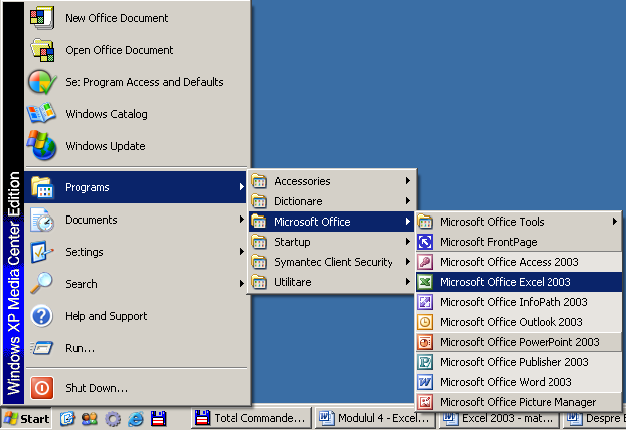This screenshot has width=626, height=430.
Task: Expand the Symantec Client Security arrow
Action: pos(408,261)
